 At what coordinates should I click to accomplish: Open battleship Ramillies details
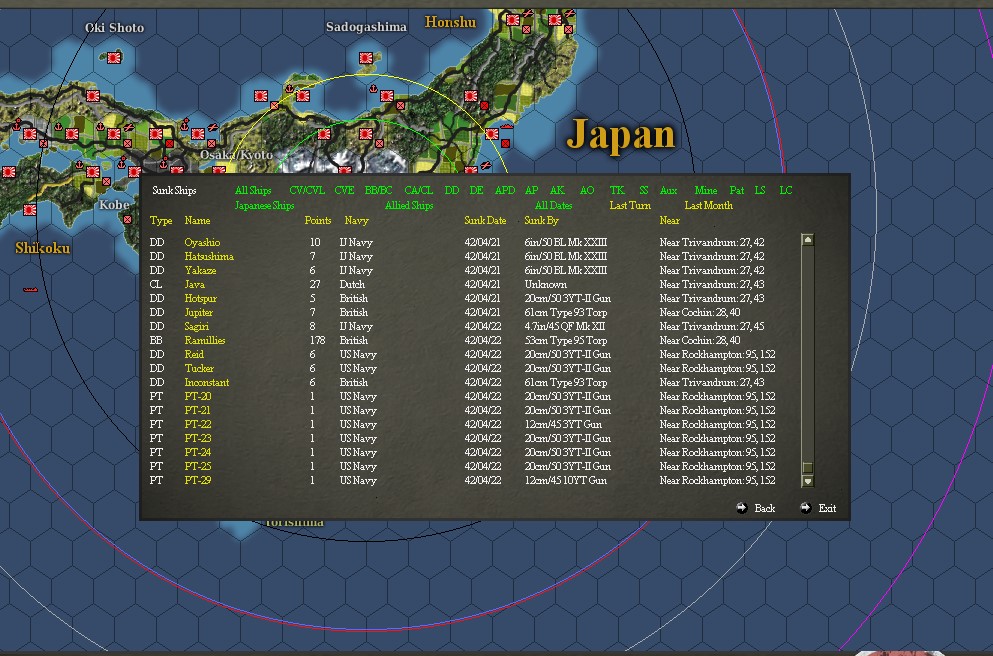205,340
